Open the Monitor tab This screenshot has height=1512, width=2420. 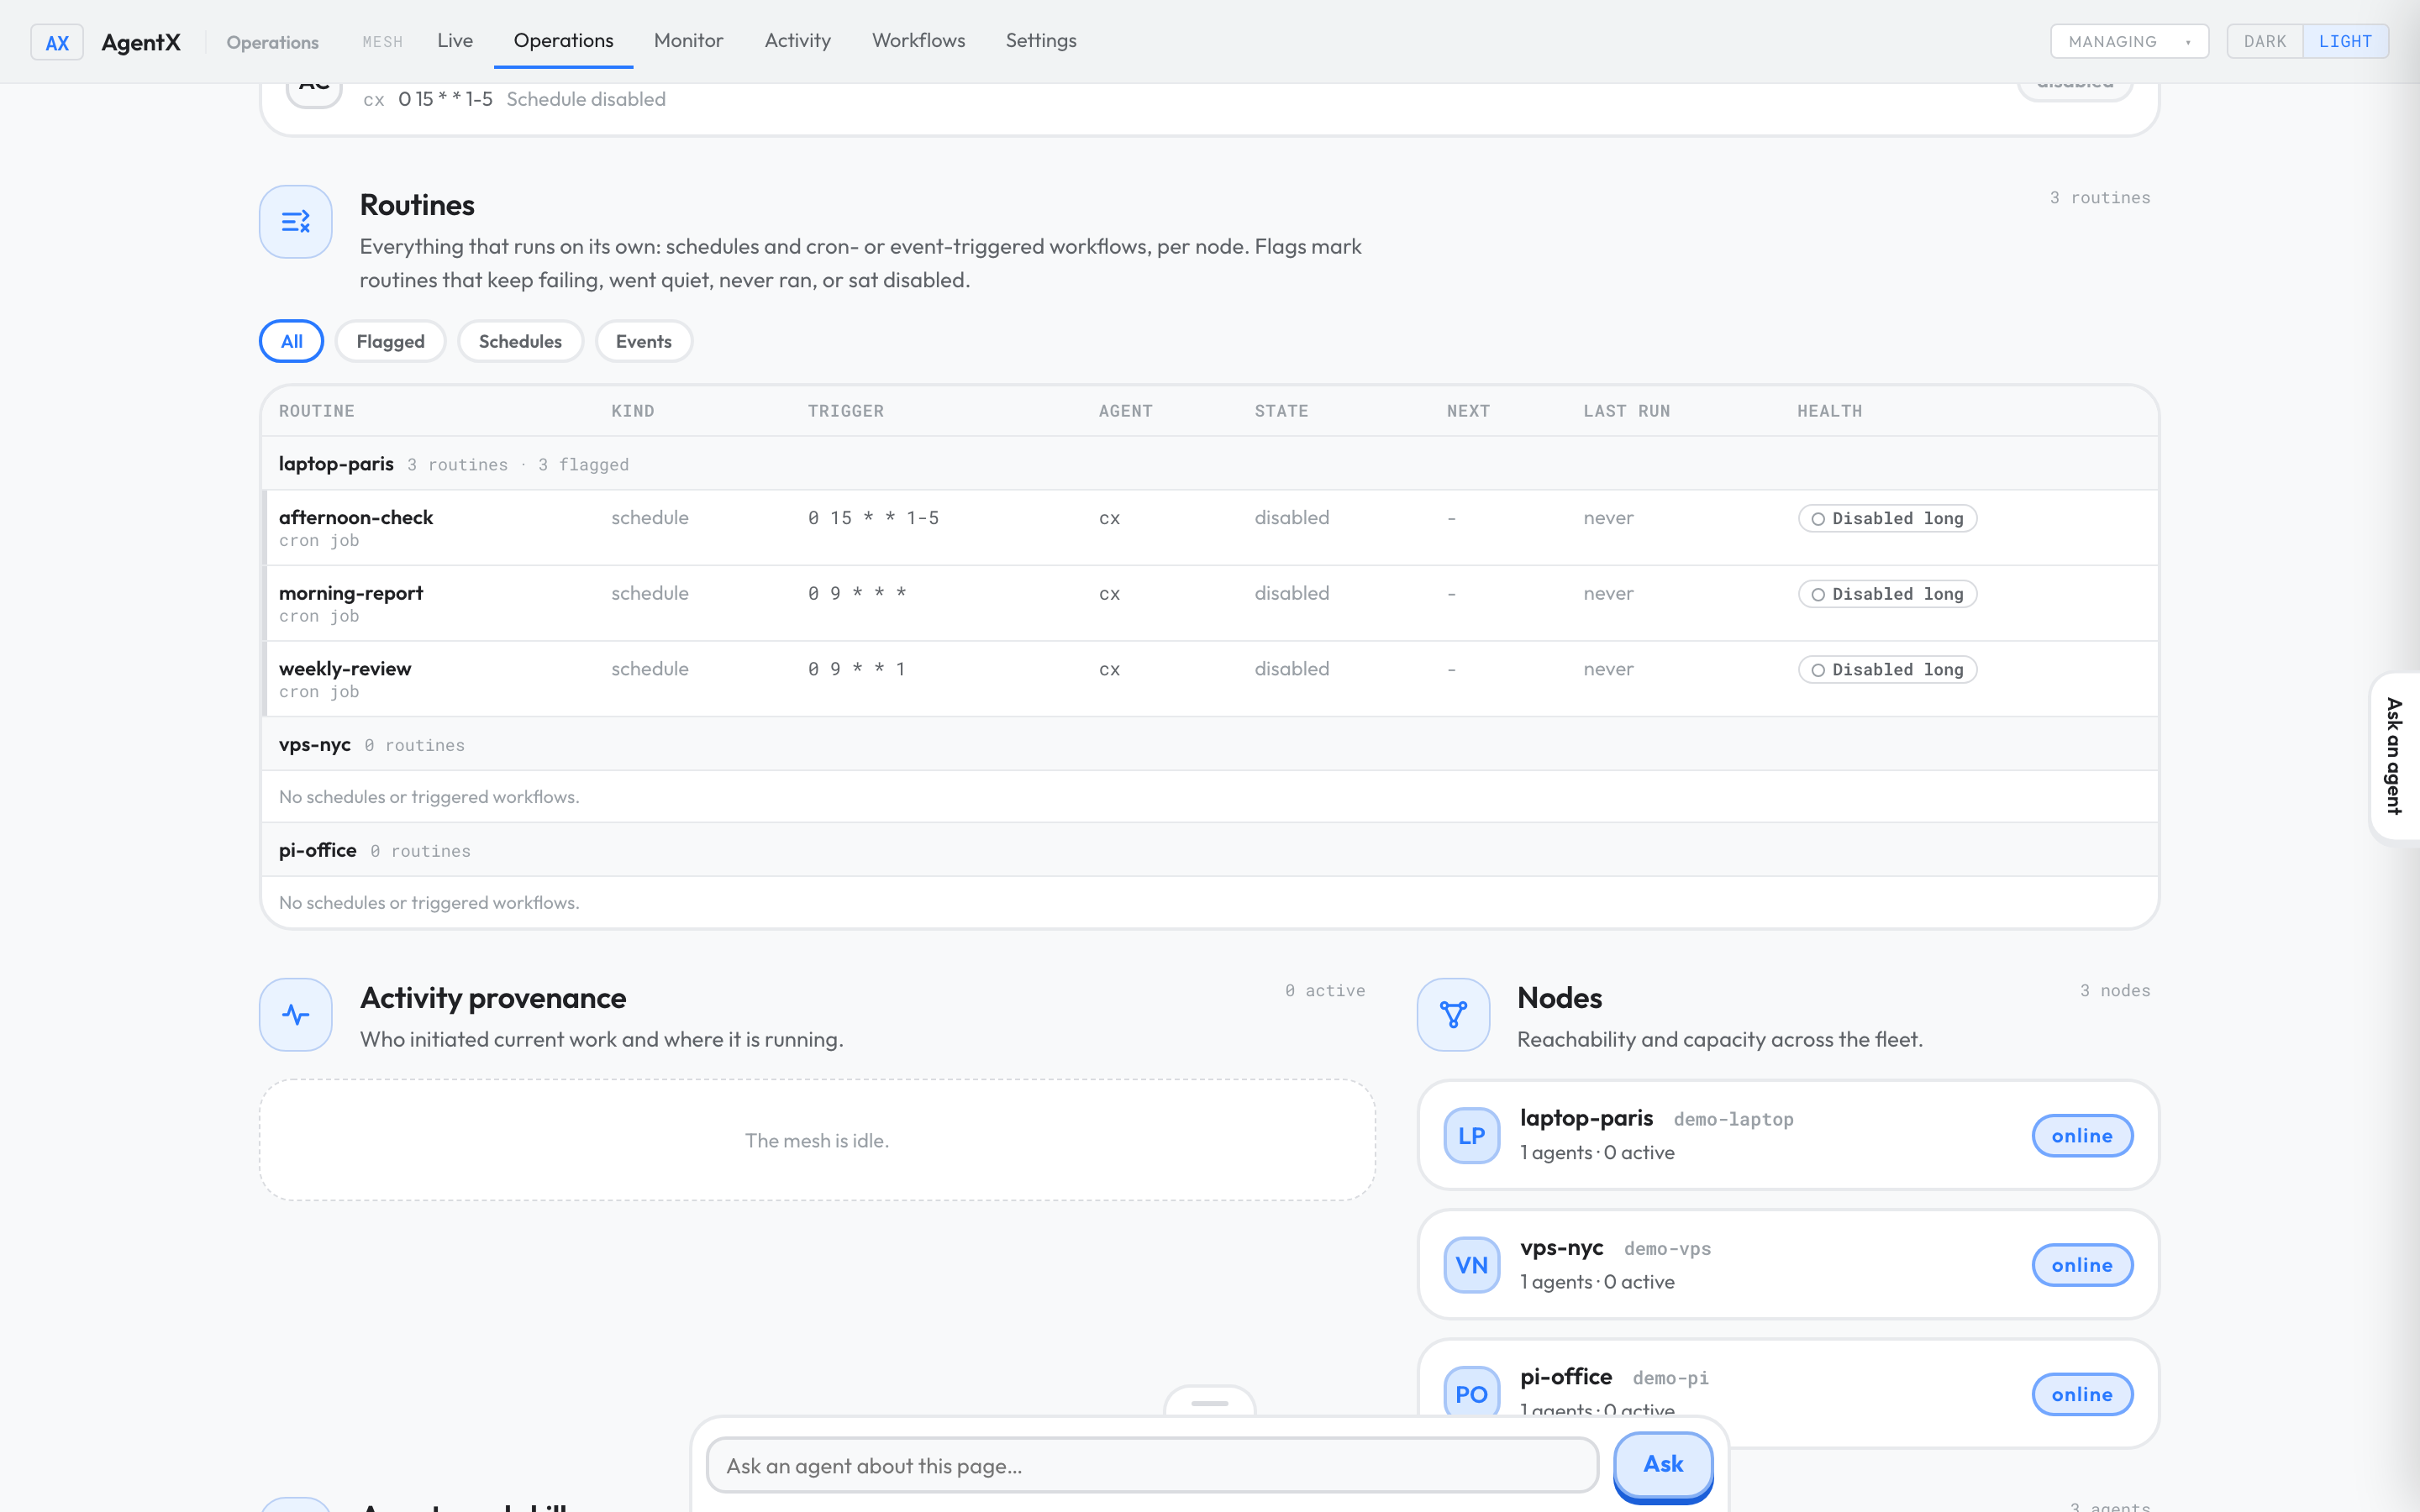click(x=688, y=41)
